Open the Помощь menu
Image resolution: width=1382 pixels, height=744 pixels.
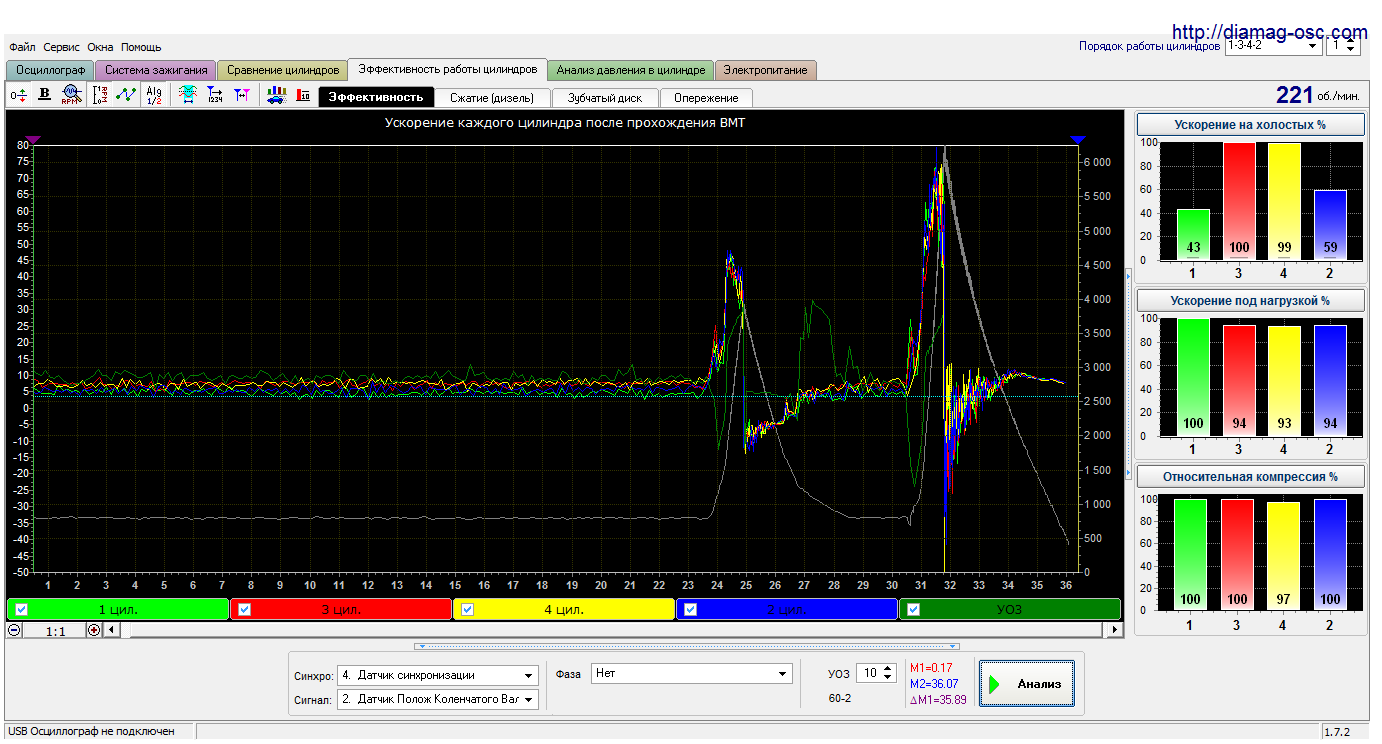(x=141, y=47)
